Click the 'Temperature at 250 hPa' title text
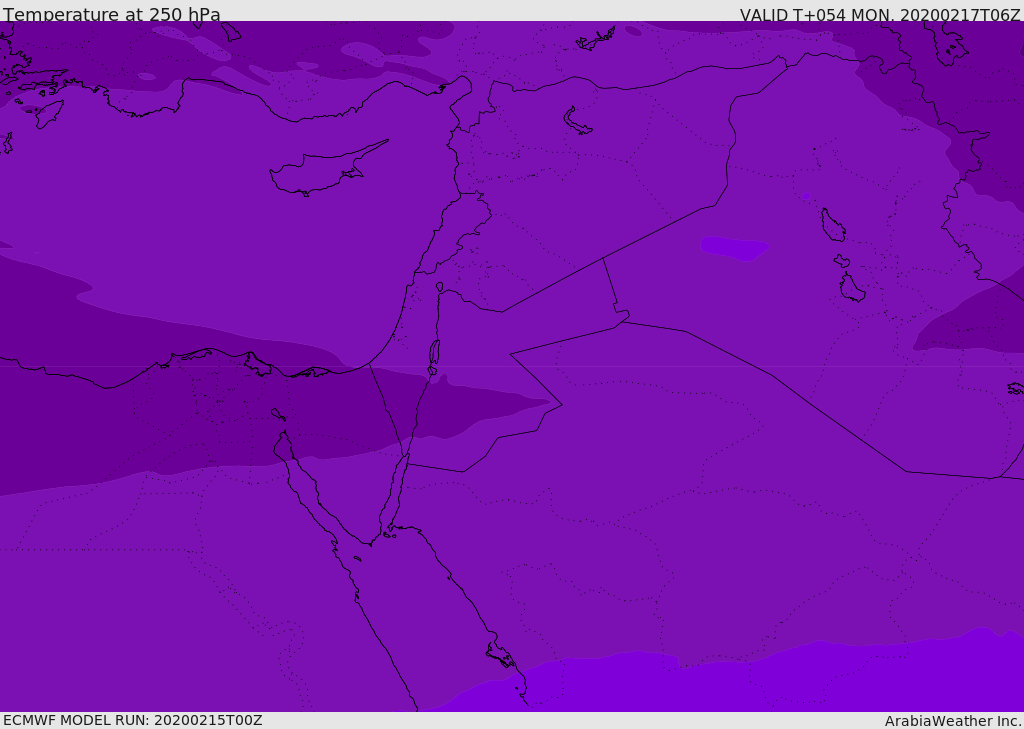 coord(112,14)
